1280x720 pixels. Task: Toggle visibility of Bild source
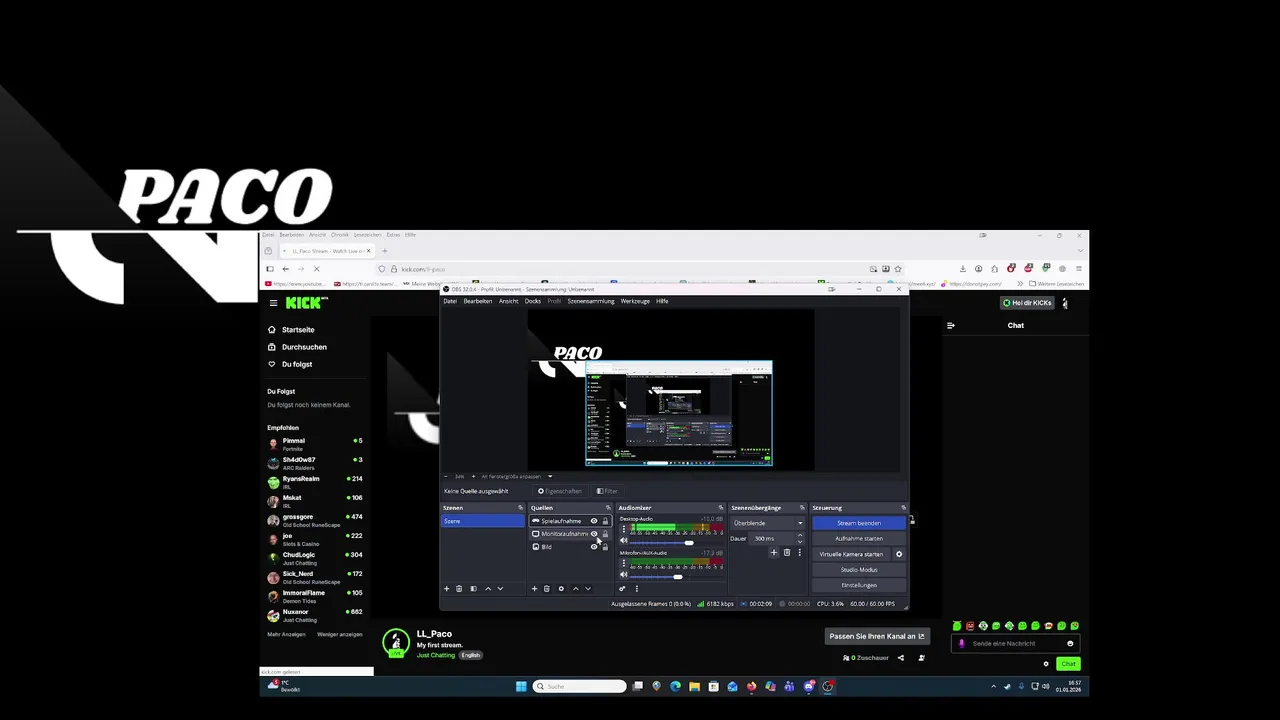pos(594,547)
